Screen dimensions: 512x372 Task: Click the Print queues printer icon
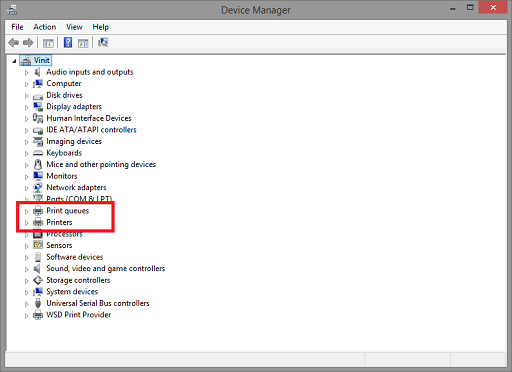[38, 211]
